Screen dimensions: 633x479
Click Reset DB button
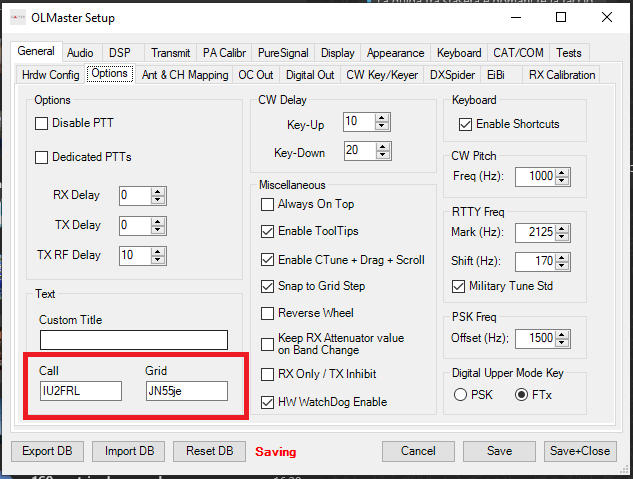point(210,451)
